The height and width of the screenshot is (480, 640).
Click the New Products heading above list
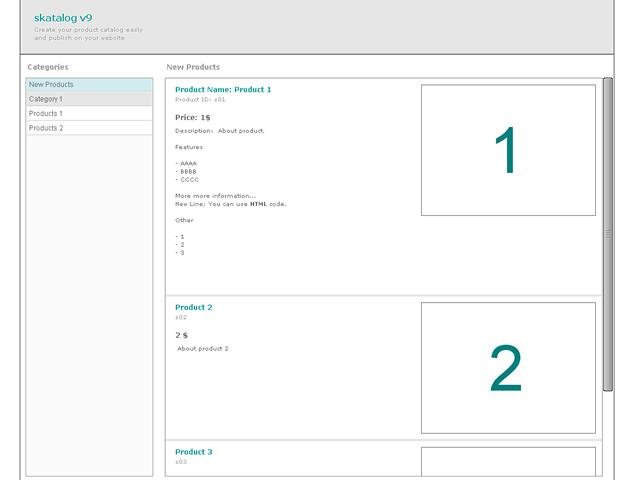pos(193,67)
